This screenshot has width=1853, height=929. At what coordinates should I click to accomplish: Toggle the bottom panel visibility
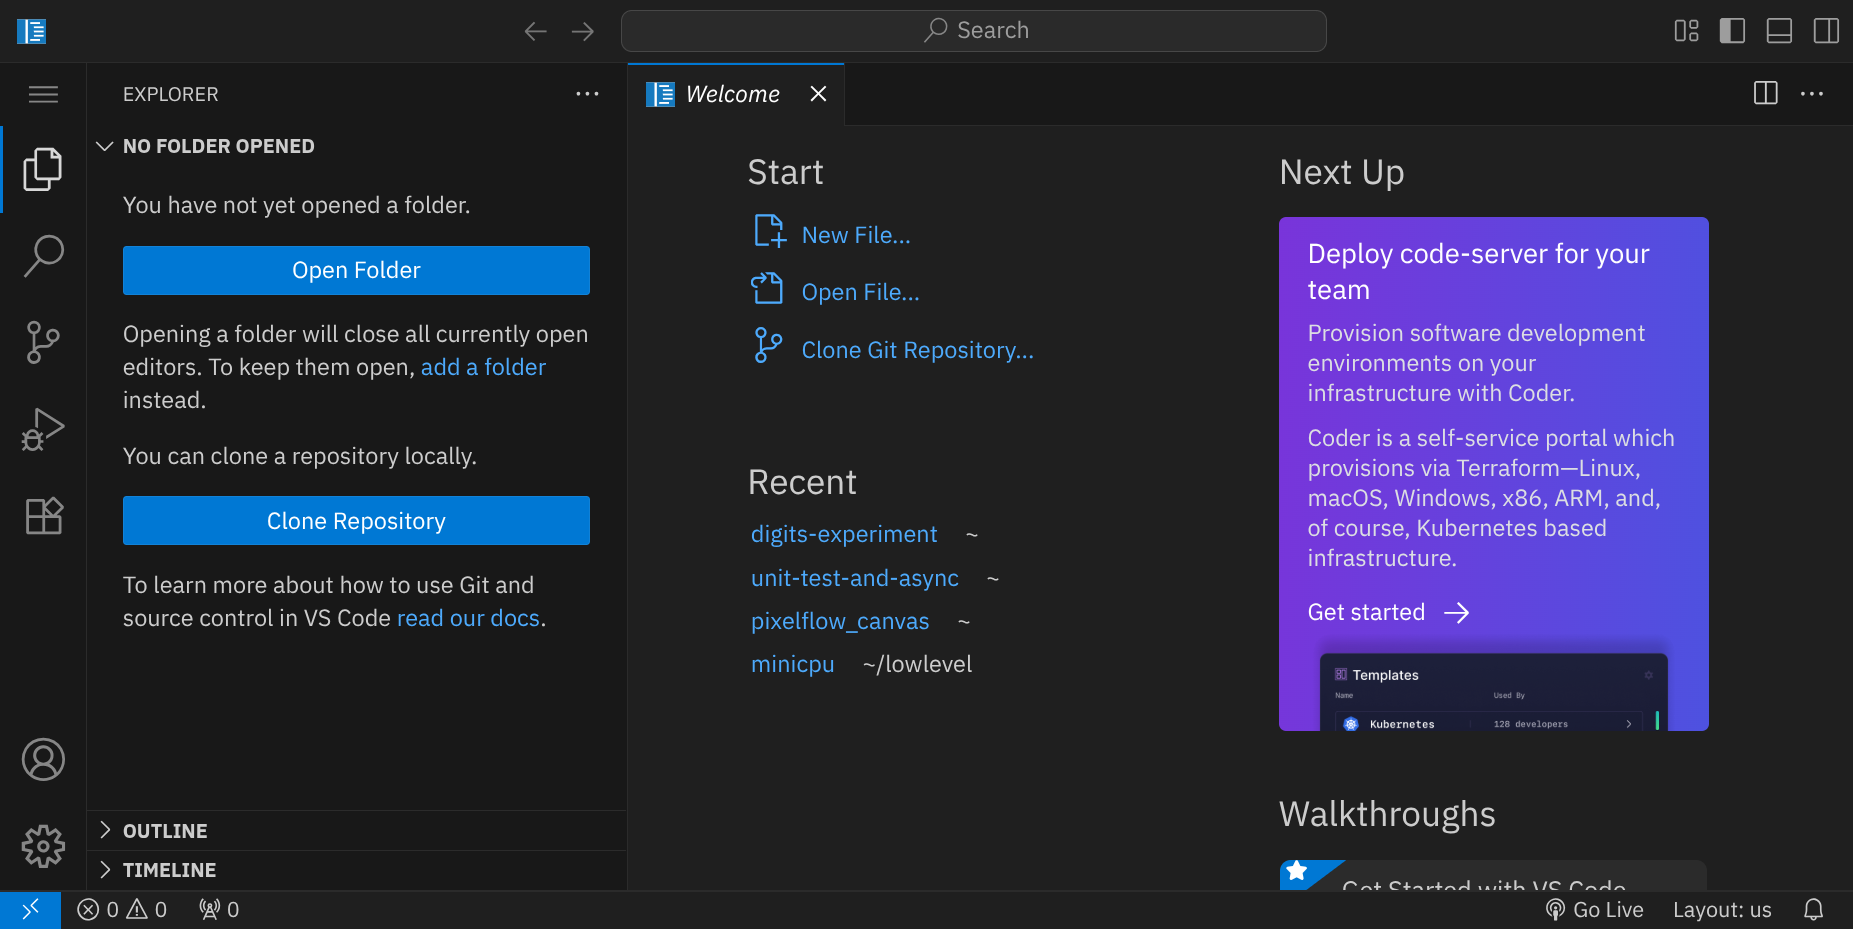[1779, 31]
